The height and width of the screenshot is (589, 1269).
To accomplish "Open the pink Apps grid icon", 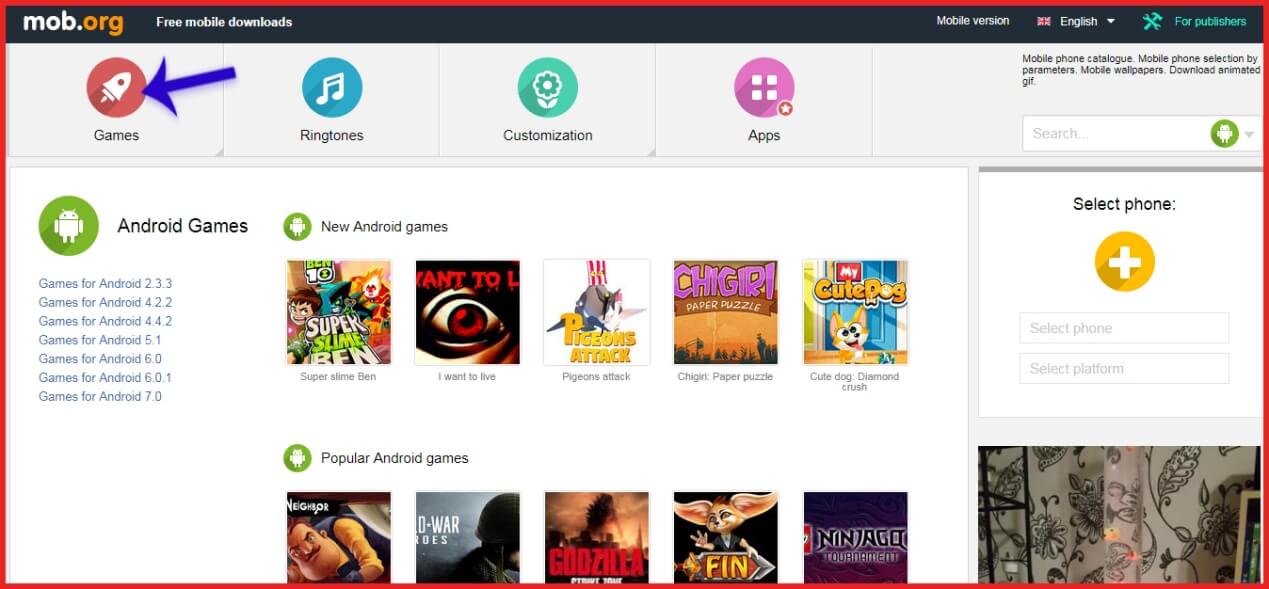I will pyautogui.click(x=764, y=87).
